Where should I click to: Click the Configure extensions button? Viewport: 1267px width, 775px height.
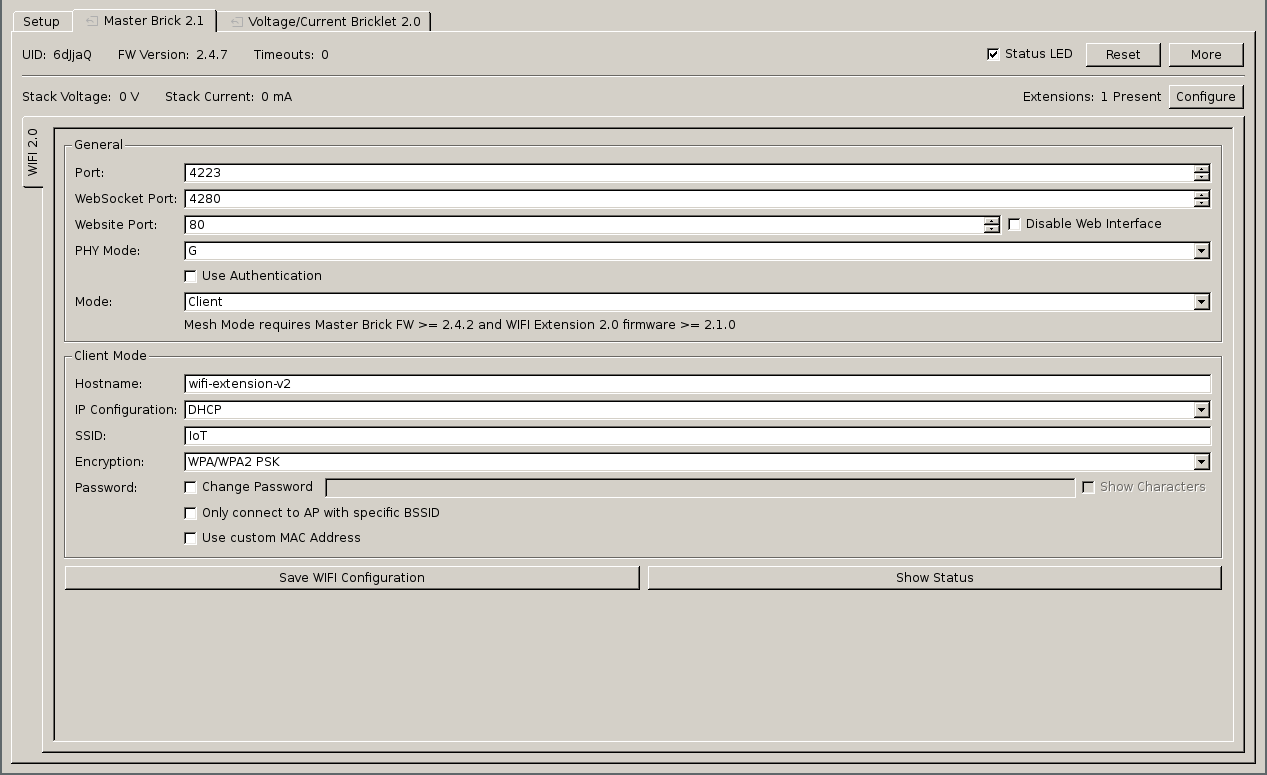click(x=1205, y=96)
